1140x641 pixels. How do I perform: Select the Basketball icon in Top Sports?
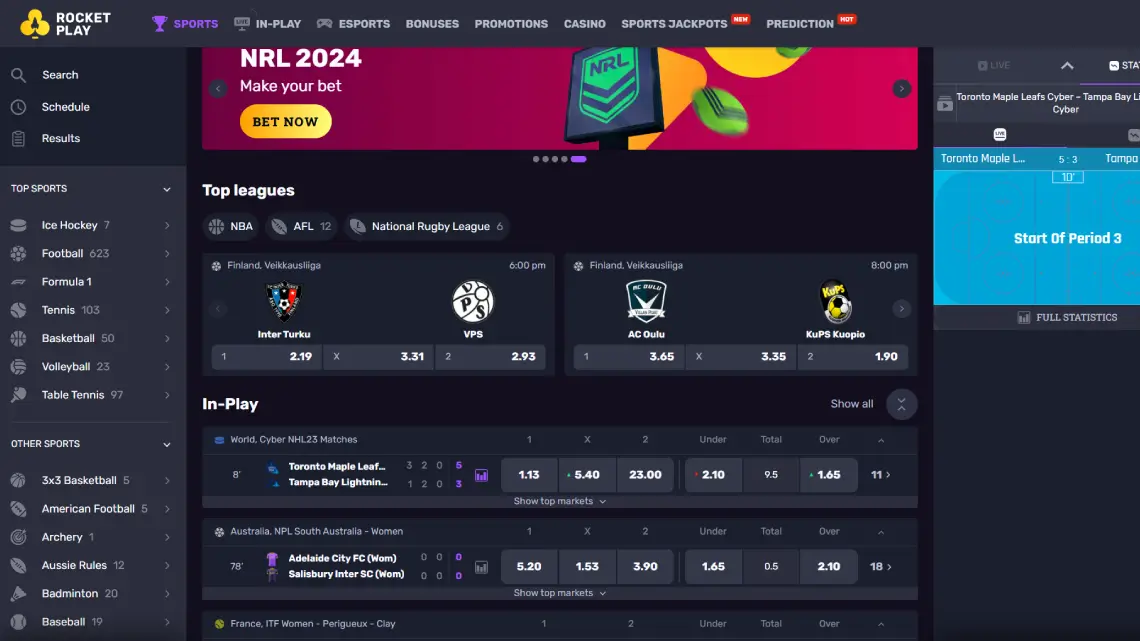click(x=18, y=339)
